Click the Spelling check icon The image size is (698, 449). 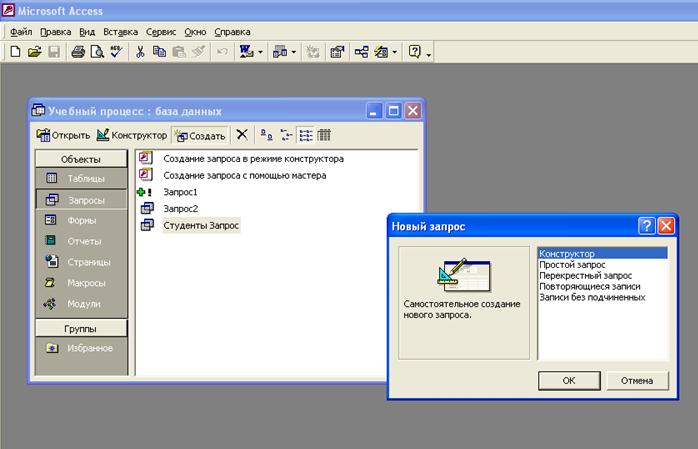click(x=116, y=52)
